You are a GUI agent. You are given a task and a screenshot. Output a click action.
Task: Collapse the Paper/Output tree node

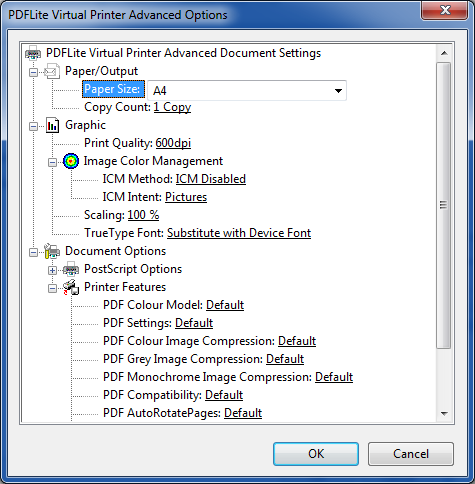33,72
